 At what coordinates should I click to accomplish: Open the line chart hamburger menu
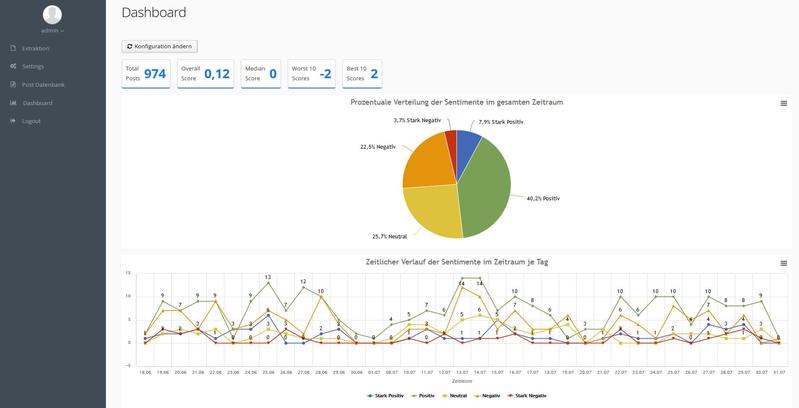[783, 263]
